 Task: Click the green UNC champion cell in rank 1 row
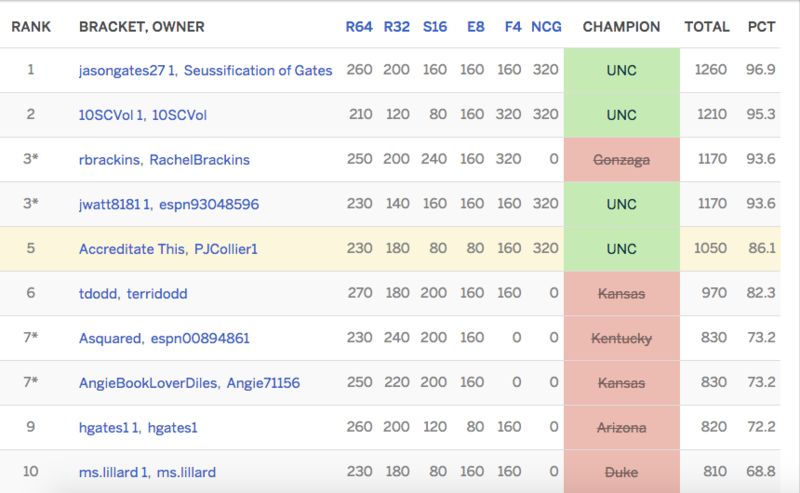coord(621,71)
